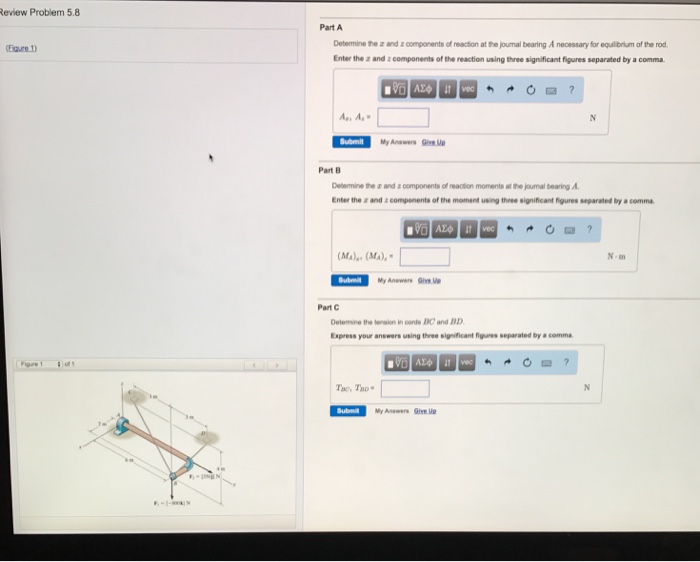Open Greek symbols menu in Part B

coord(444,229)
